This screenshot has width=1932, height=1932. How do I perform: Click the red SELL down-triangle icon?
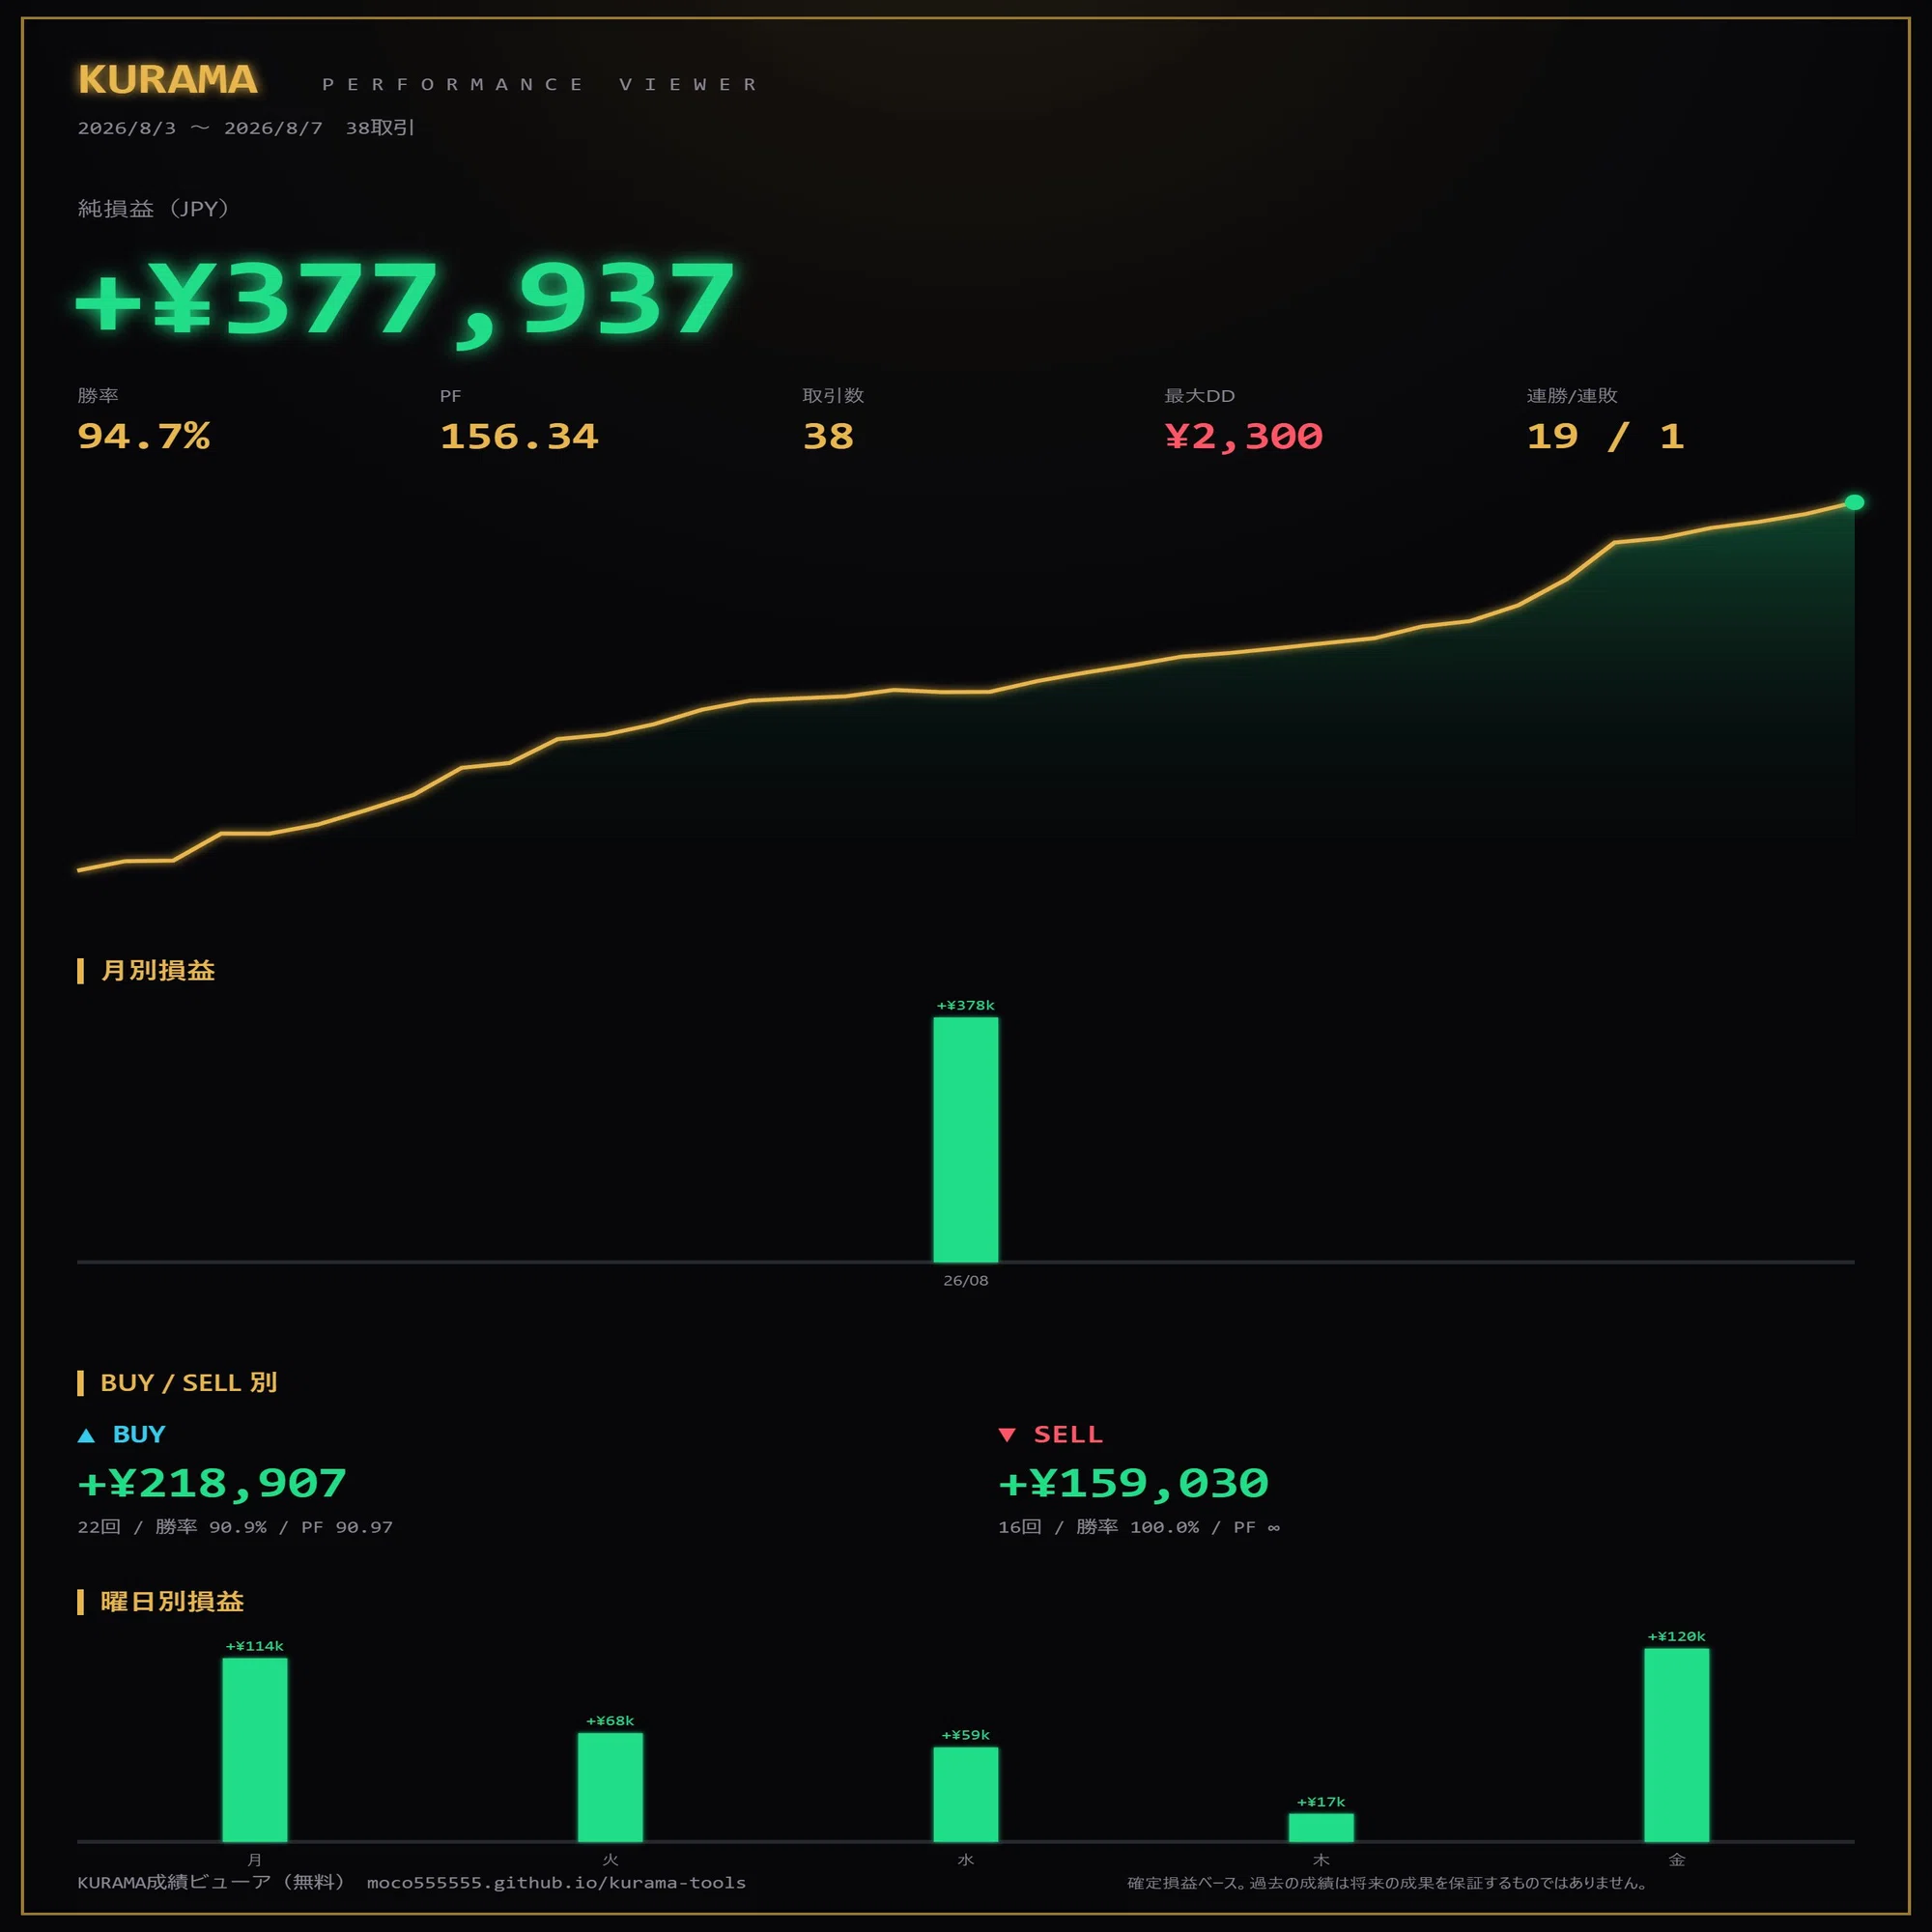[x=1007, y=1435]
